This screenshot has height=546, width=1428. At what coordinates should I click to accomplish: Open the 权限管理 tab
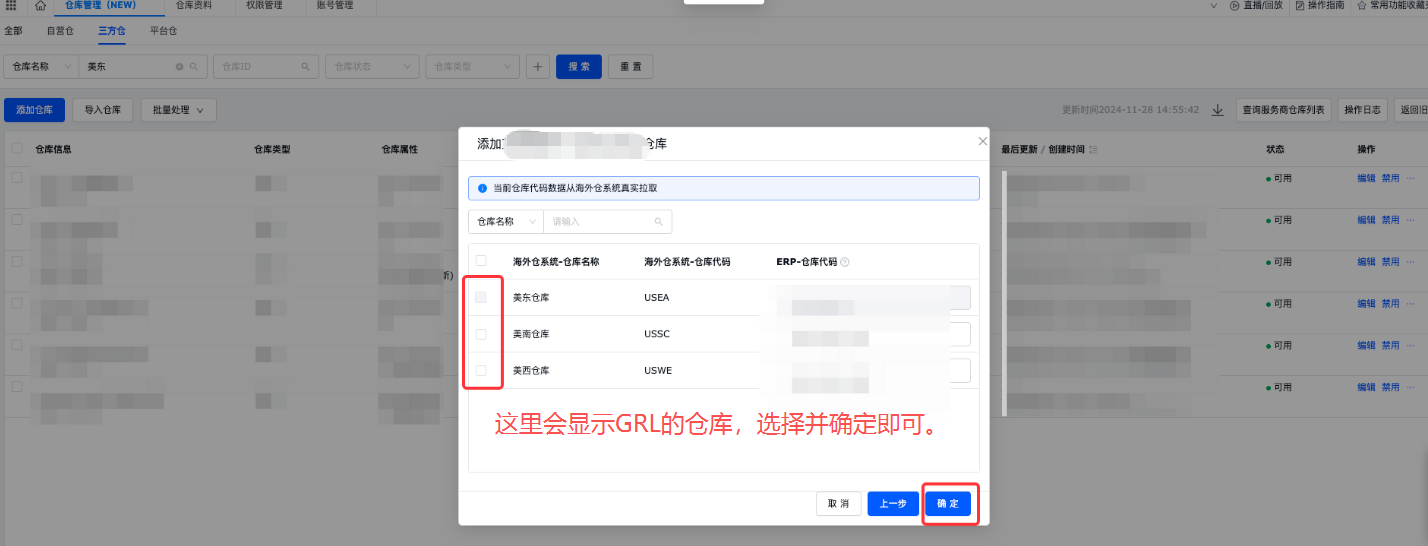(x=264, y=6)
